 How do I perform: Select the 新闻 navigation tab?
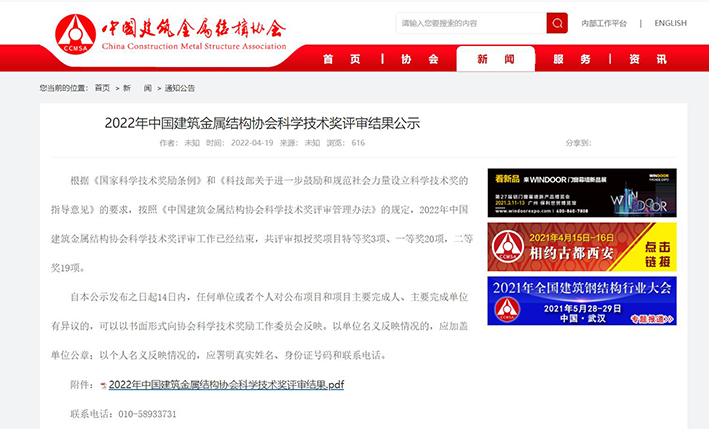pyautogui.click(x=496, y=59)
